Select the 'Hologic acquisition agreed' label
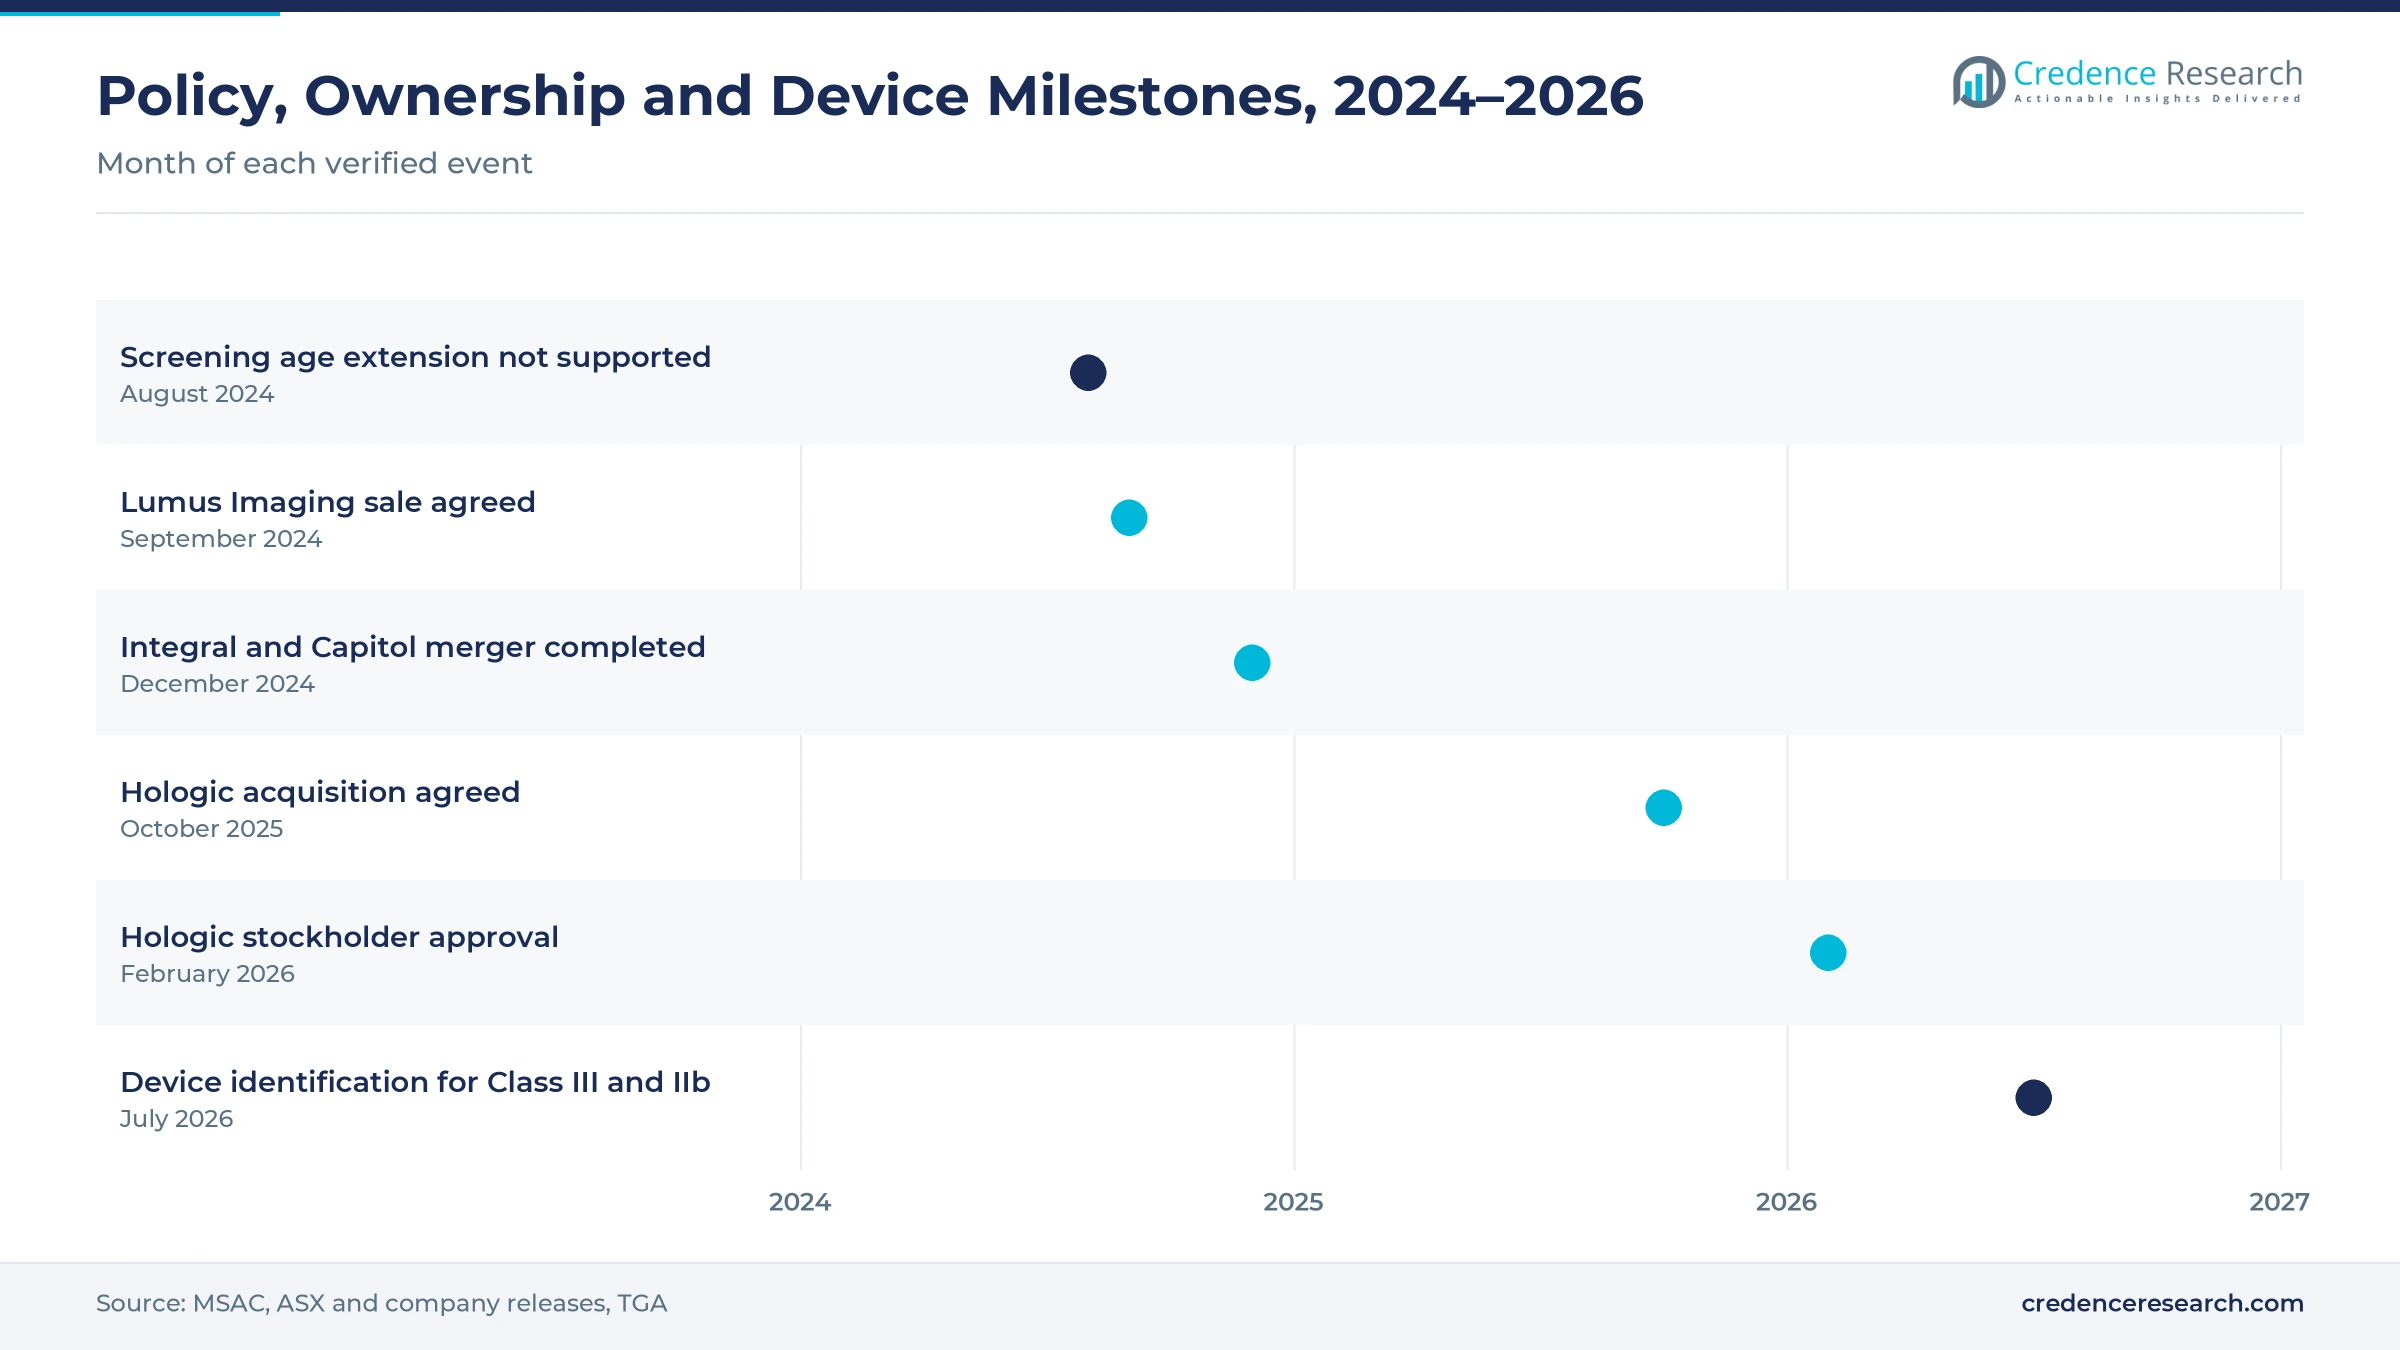Screen dimensions: 2400x1350 coord(320,792)
